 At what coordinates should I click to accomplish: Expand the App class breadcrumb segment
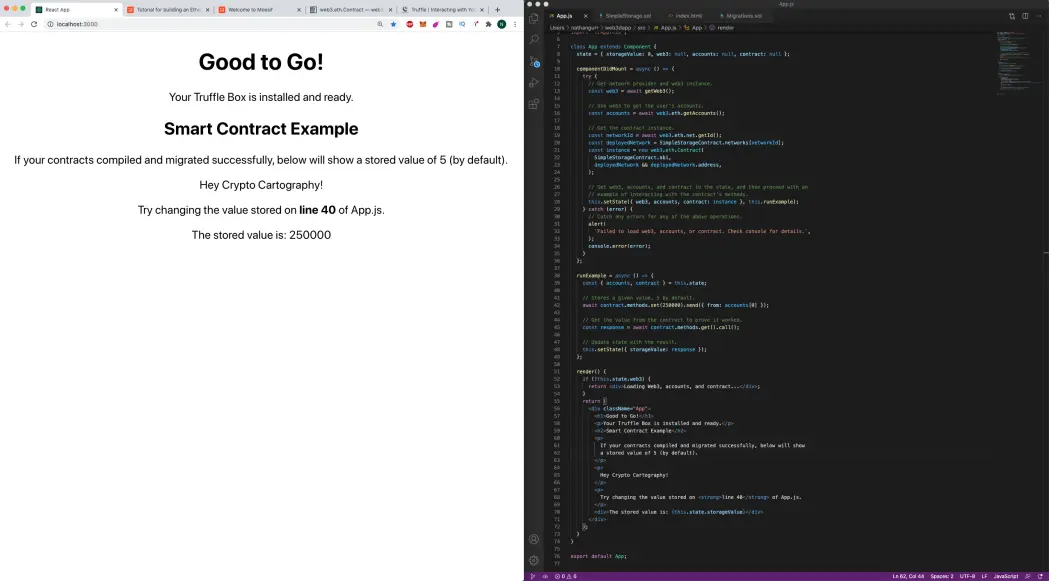(693, 28)
